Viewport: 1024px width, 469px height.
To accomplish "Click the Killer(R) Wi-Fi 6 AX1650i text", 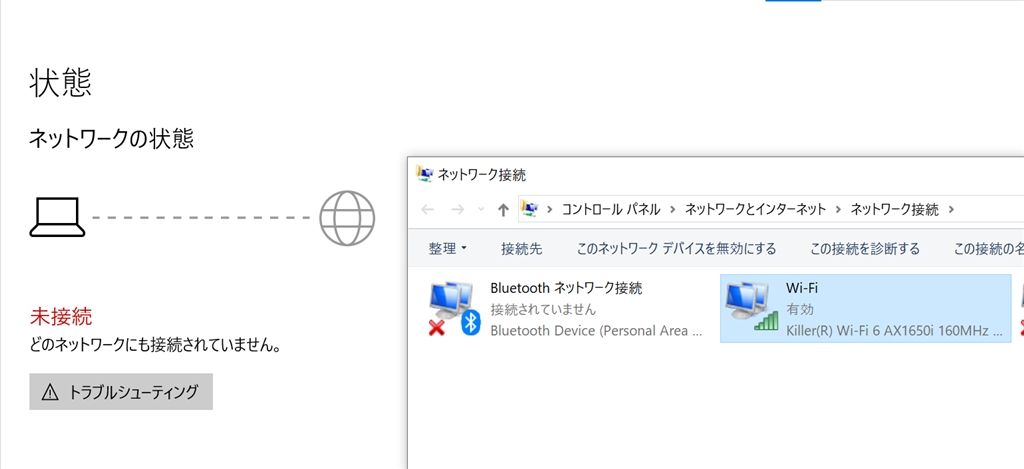I will 895,330.
